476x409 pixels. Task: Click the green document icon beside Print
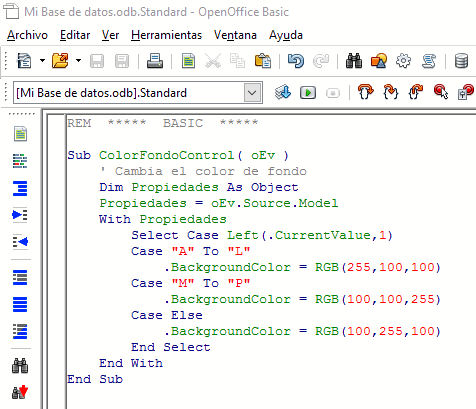click(188, 61)
